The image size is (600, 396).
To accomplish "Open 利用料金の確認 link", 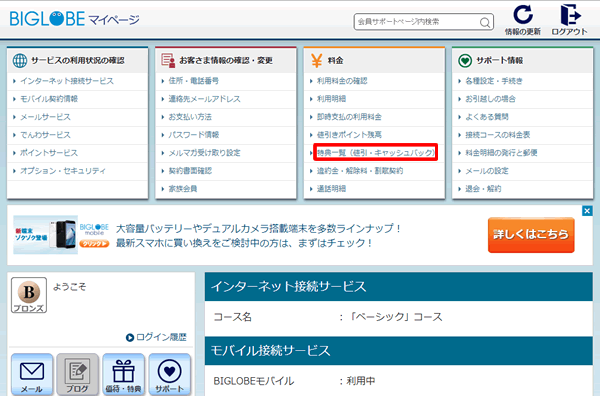I will click(342, 81).
